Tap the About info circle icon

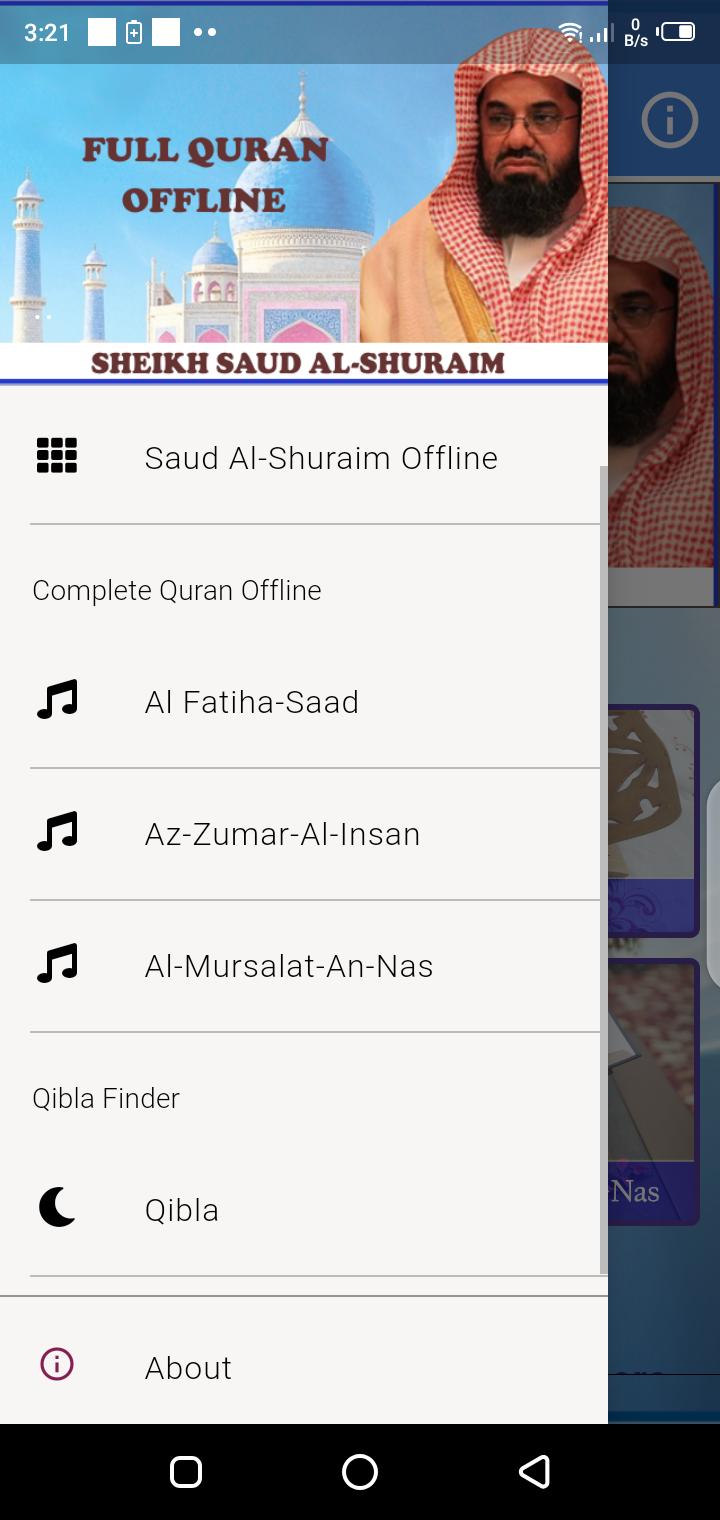point(57,1364)
